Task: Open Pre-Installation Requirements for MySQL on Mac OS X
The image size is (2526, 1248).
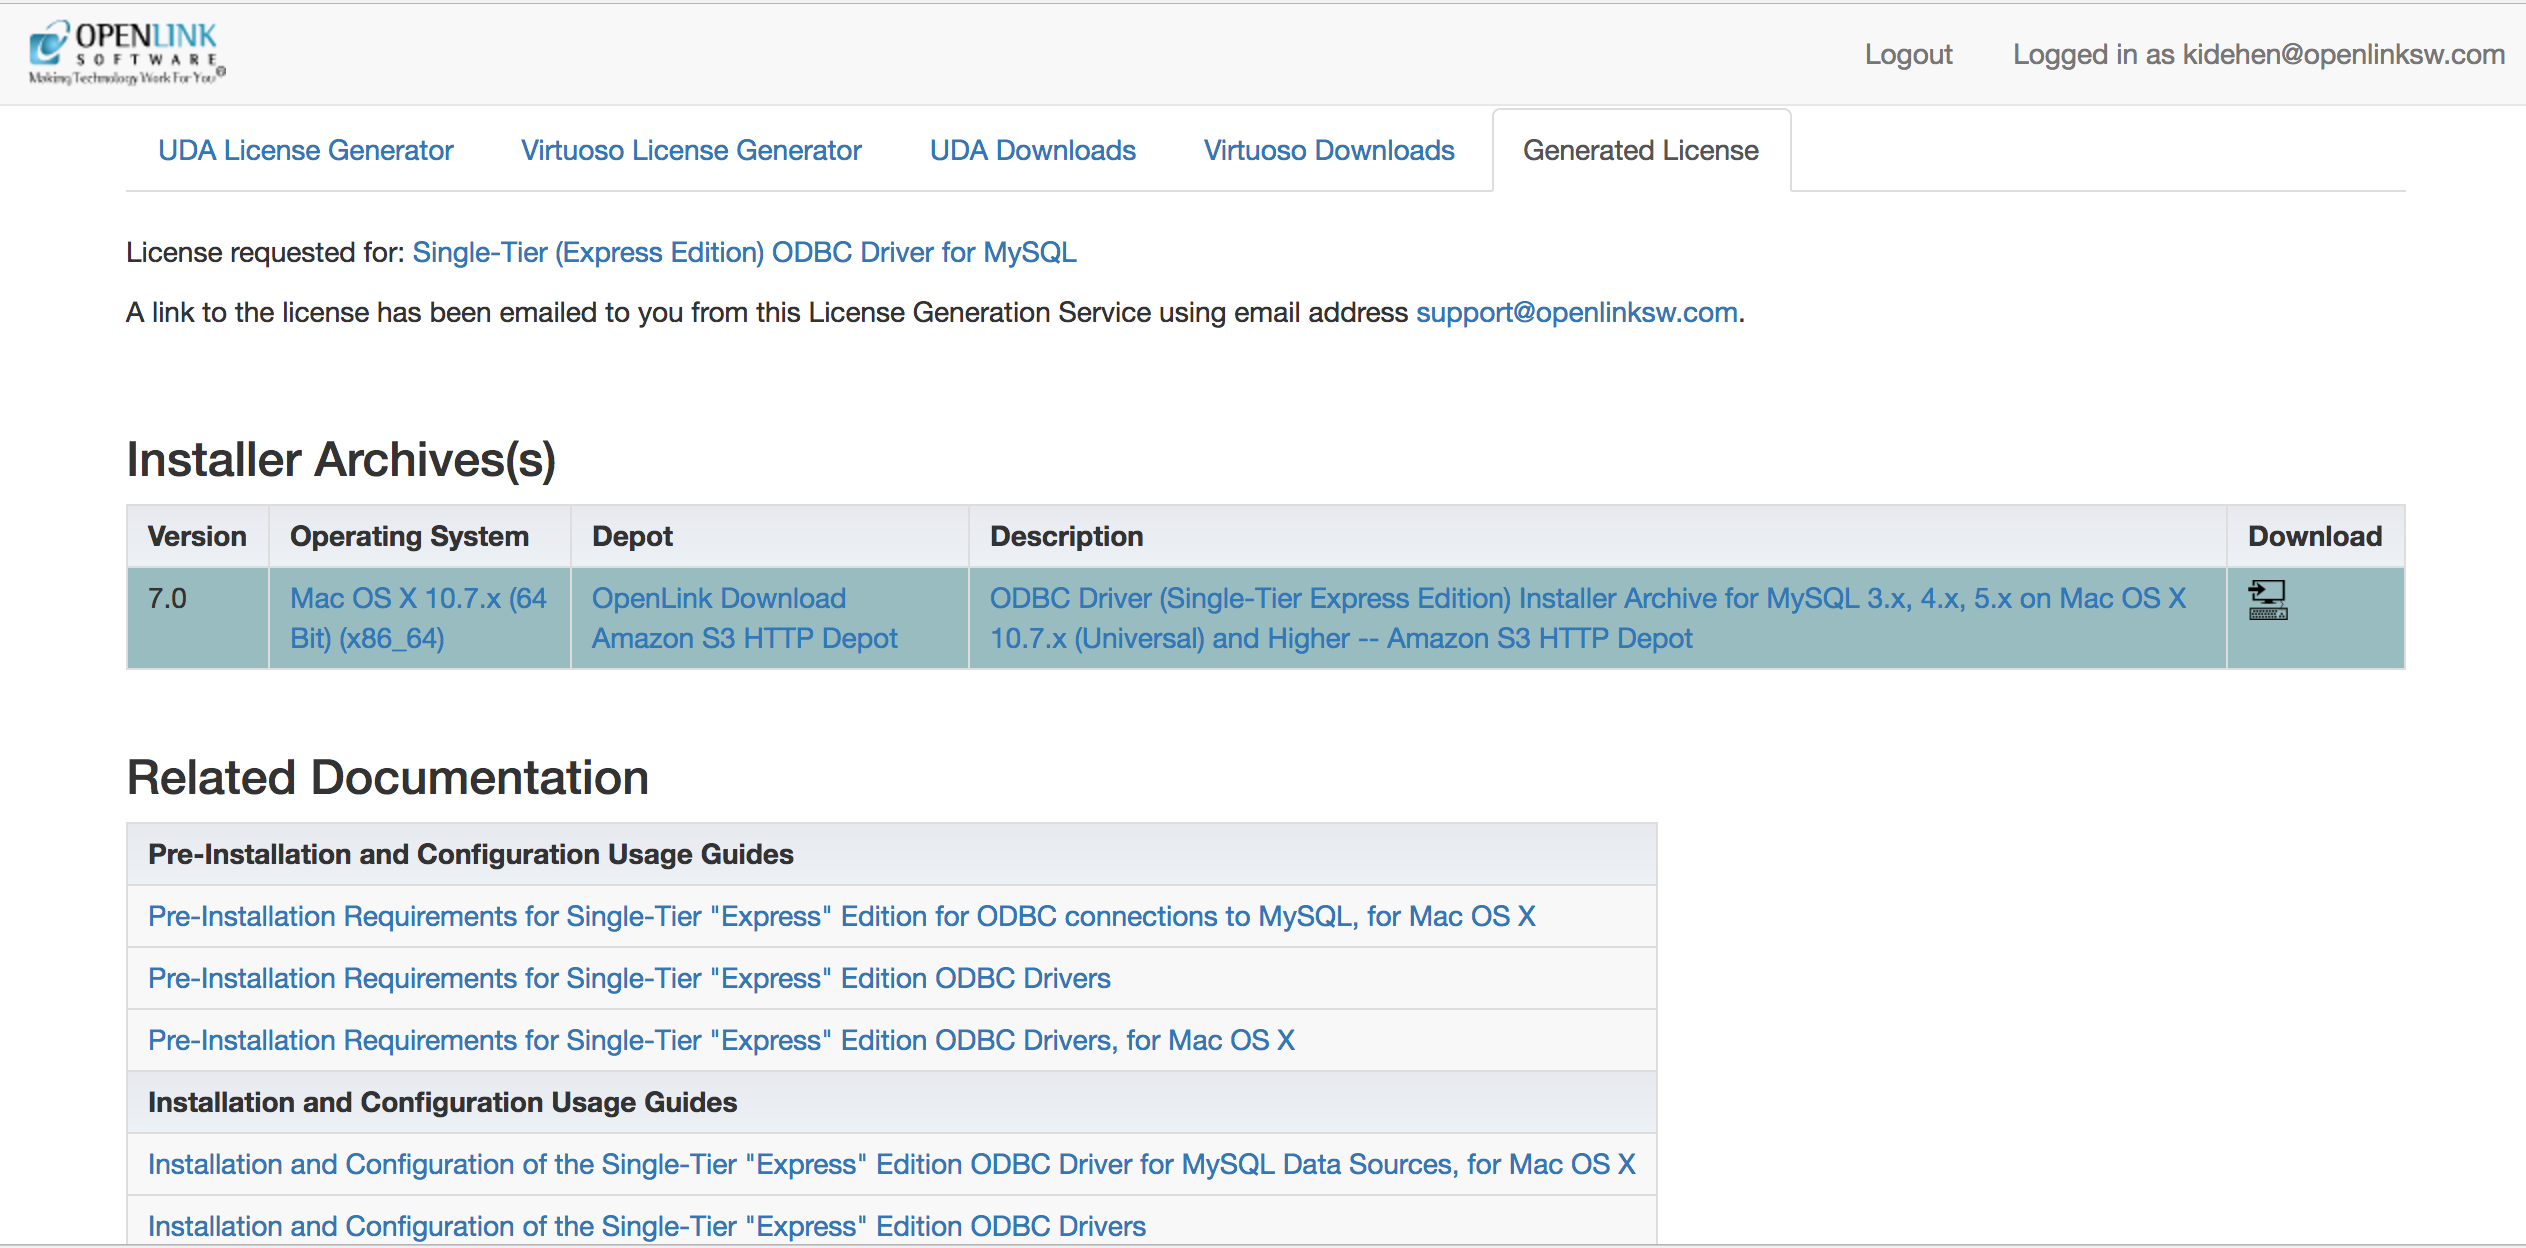Action: 842,916
